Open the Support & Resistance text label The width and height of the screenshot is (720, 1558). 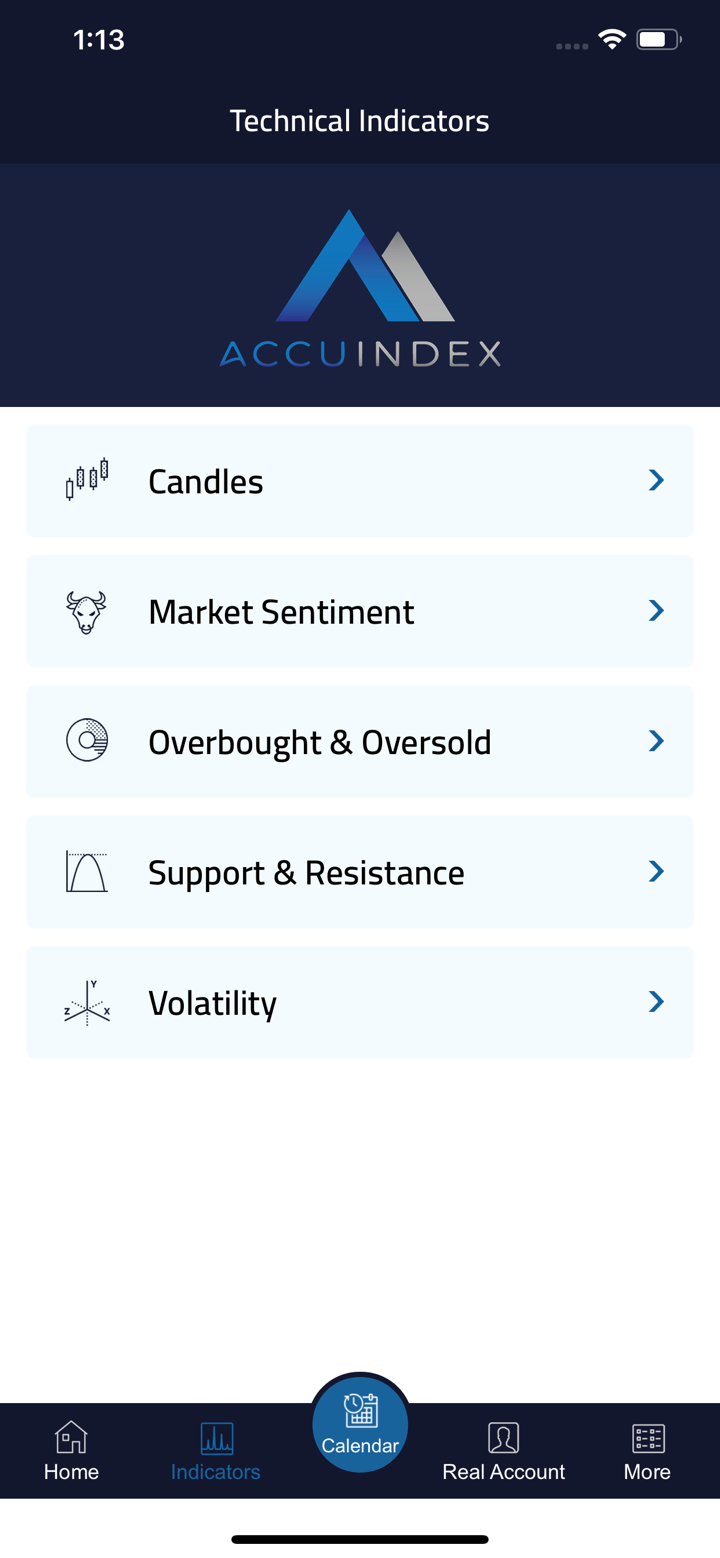pyautogui.click(x=306, y=873)
